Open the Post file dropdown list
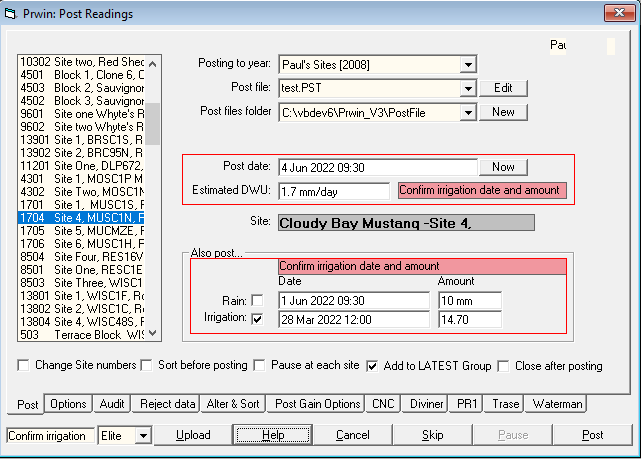Viewport: 641px width, 459px height. coord(467,89)
